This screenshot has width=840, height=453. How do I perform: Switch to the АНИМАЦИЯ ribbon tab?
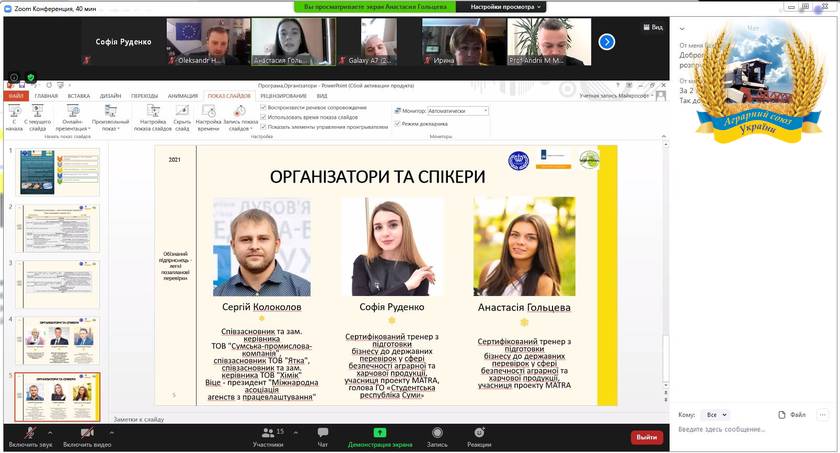(183, 96)
